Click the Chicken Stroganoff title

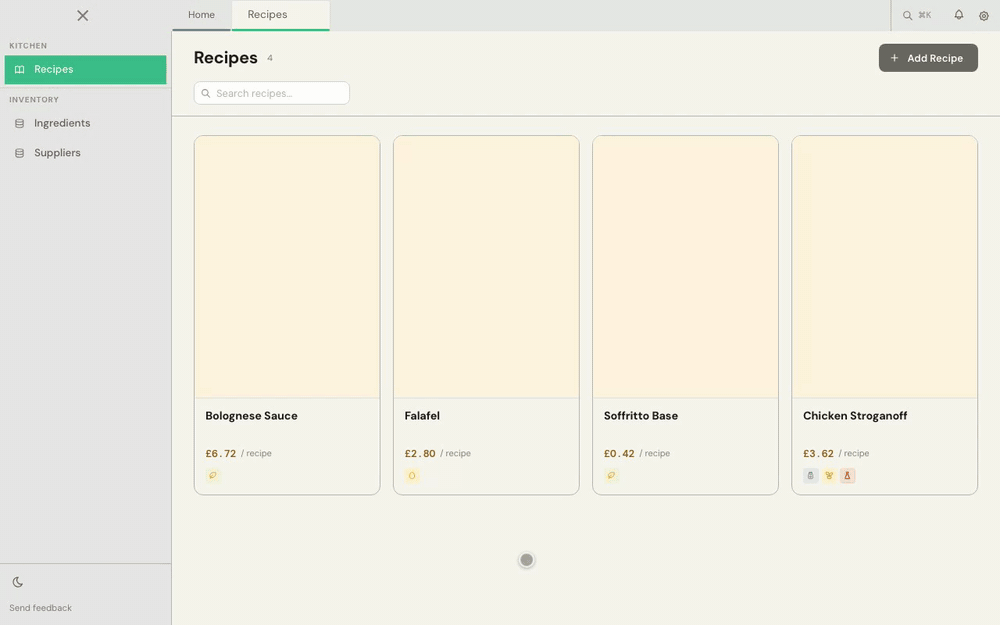(855, 416)
